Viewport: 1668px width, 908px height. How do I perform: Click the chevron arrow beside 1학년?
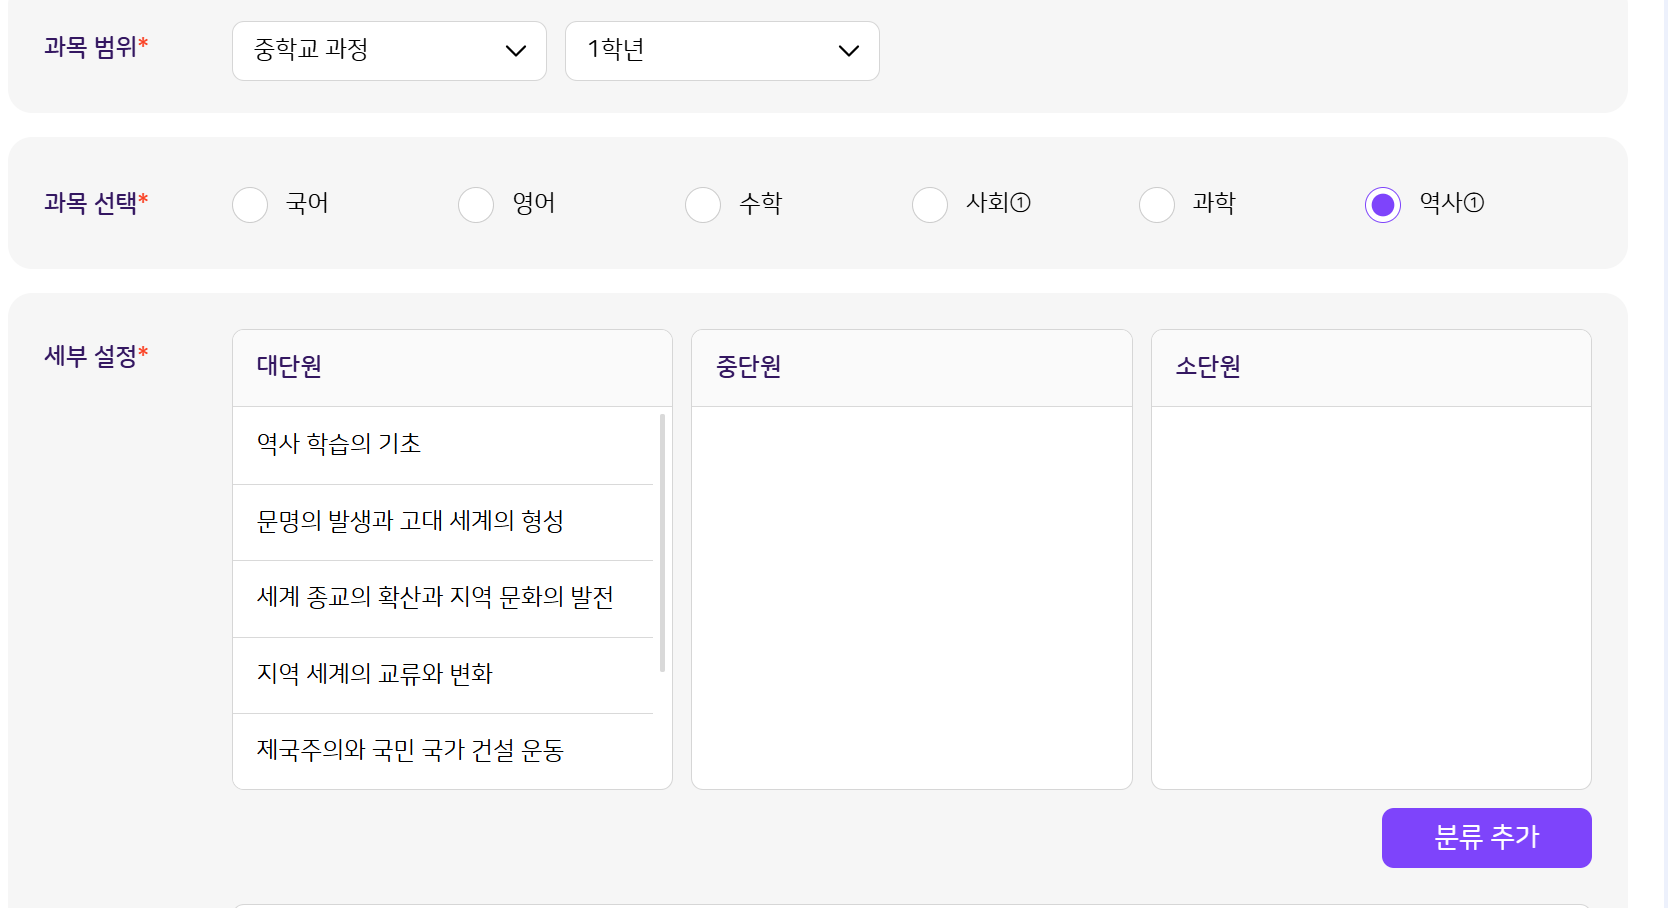pos(849,51)
